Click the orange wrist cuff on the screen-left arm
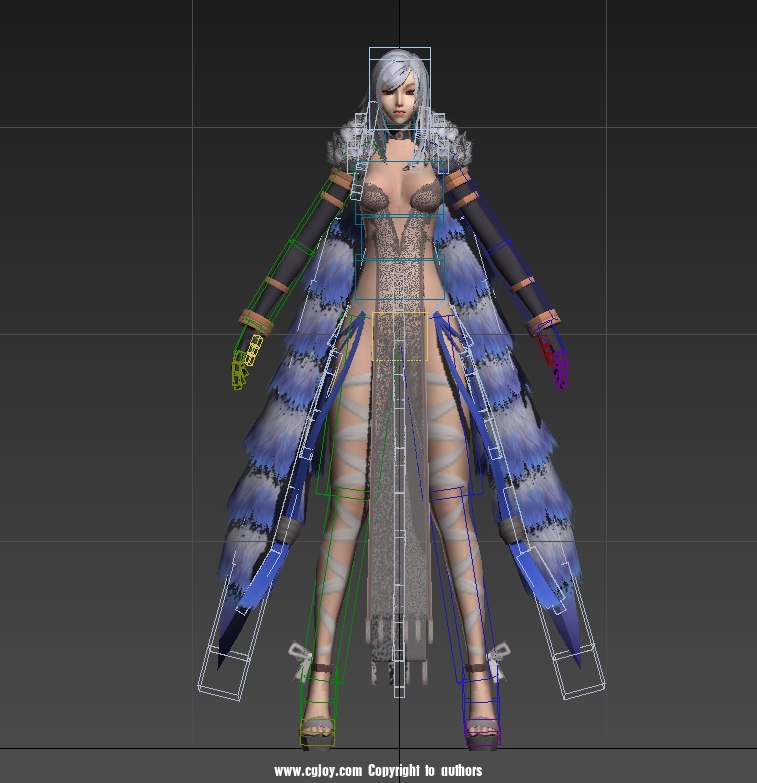The width and height of the screenshot is (757, 783). pos(257,321)
